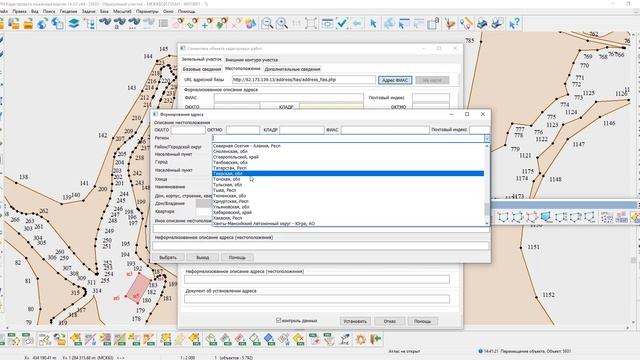Open the Помощь menu in menu bar
The image size is (640, 360).
[x=187, y=11]
